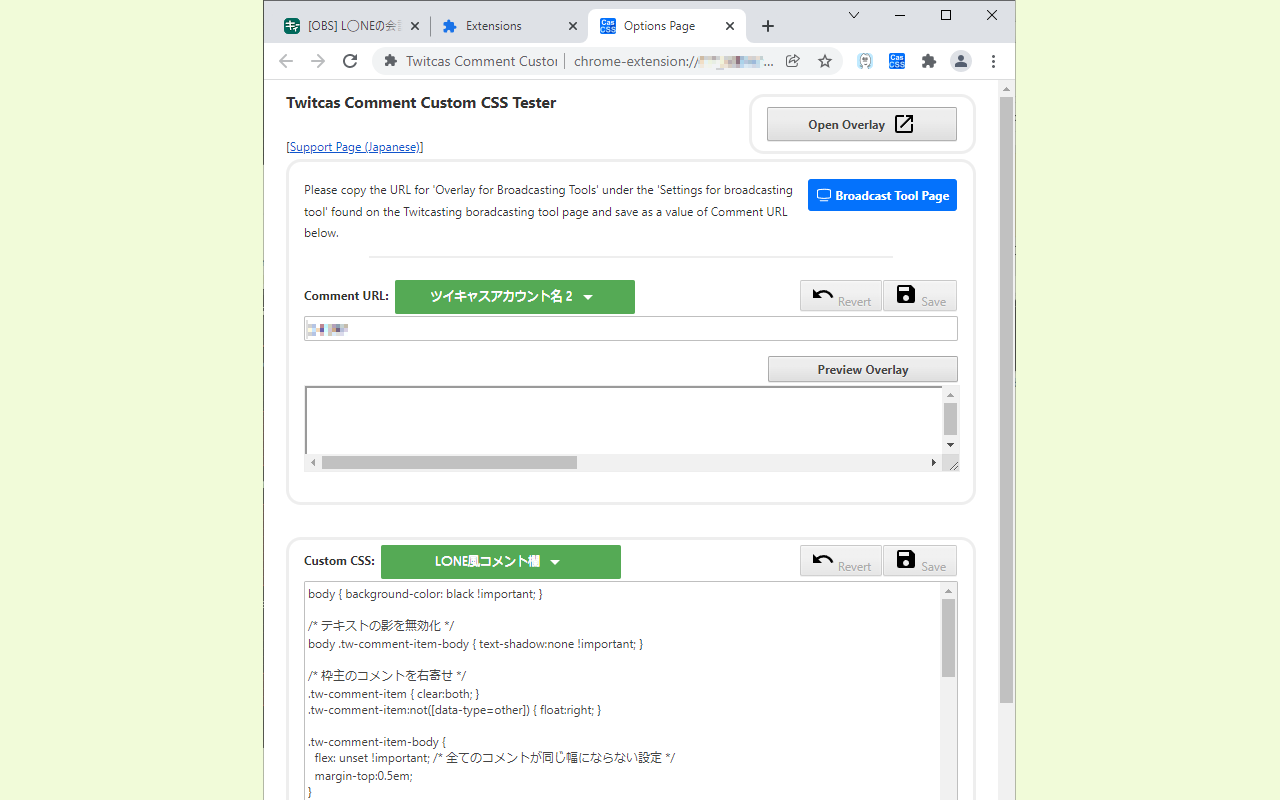Click the CSS editor scrollbar thumb

949,638
